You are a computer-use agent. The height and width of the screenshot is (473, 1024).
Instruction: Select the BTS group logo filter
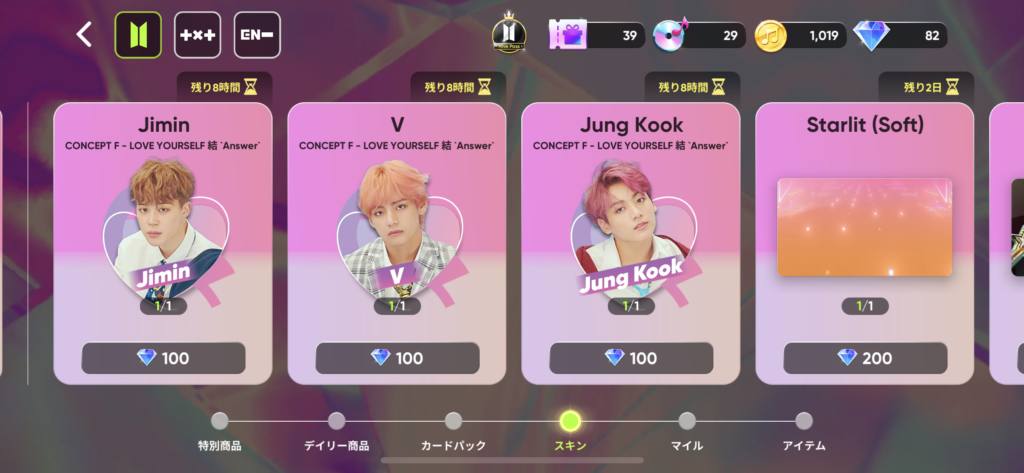tap(138, 35)
